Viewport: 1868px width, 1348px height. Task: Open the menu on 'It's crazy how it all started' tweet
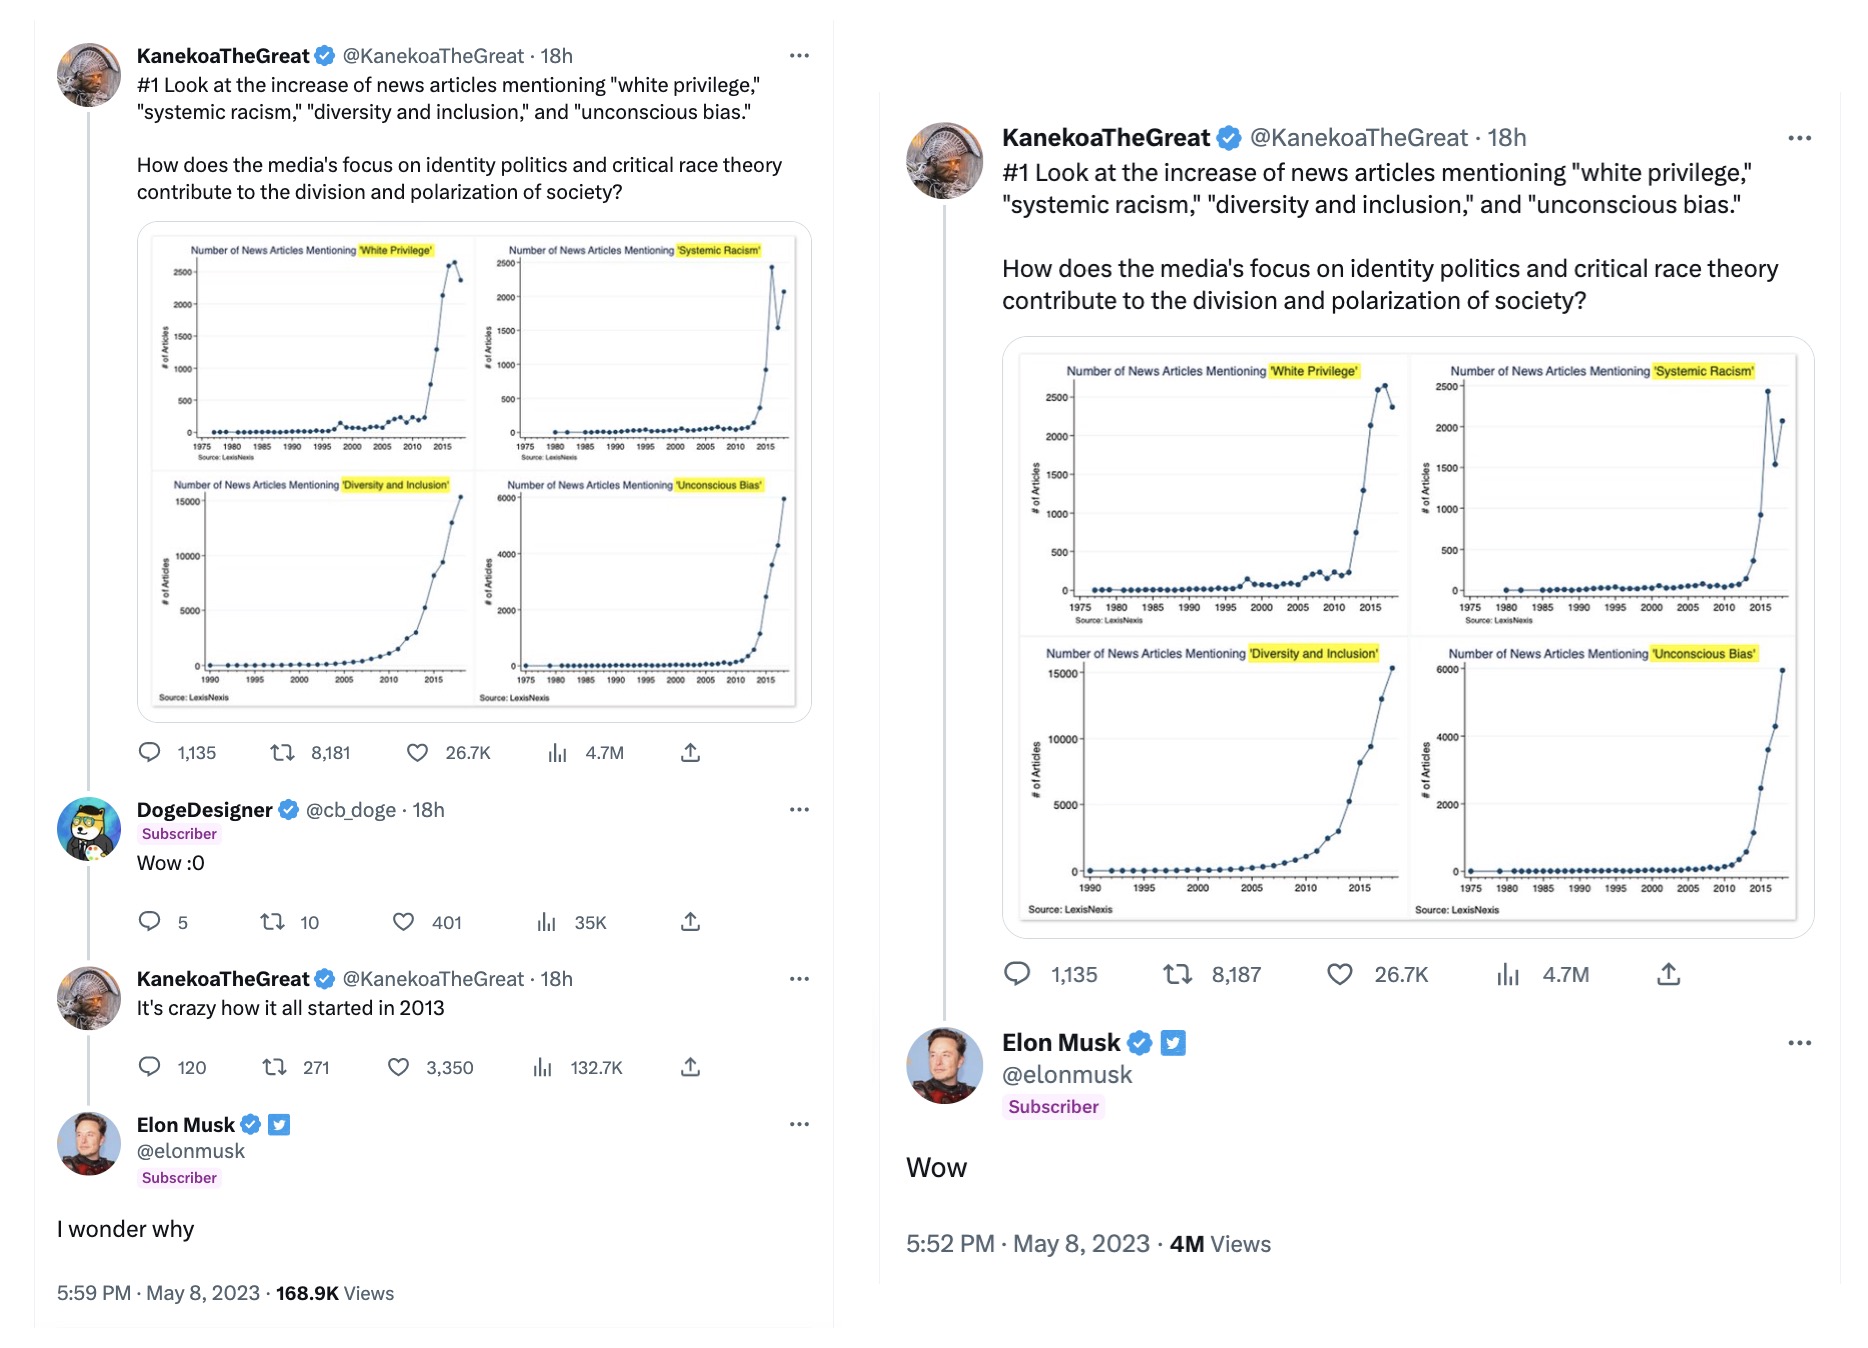pos(798,978)
